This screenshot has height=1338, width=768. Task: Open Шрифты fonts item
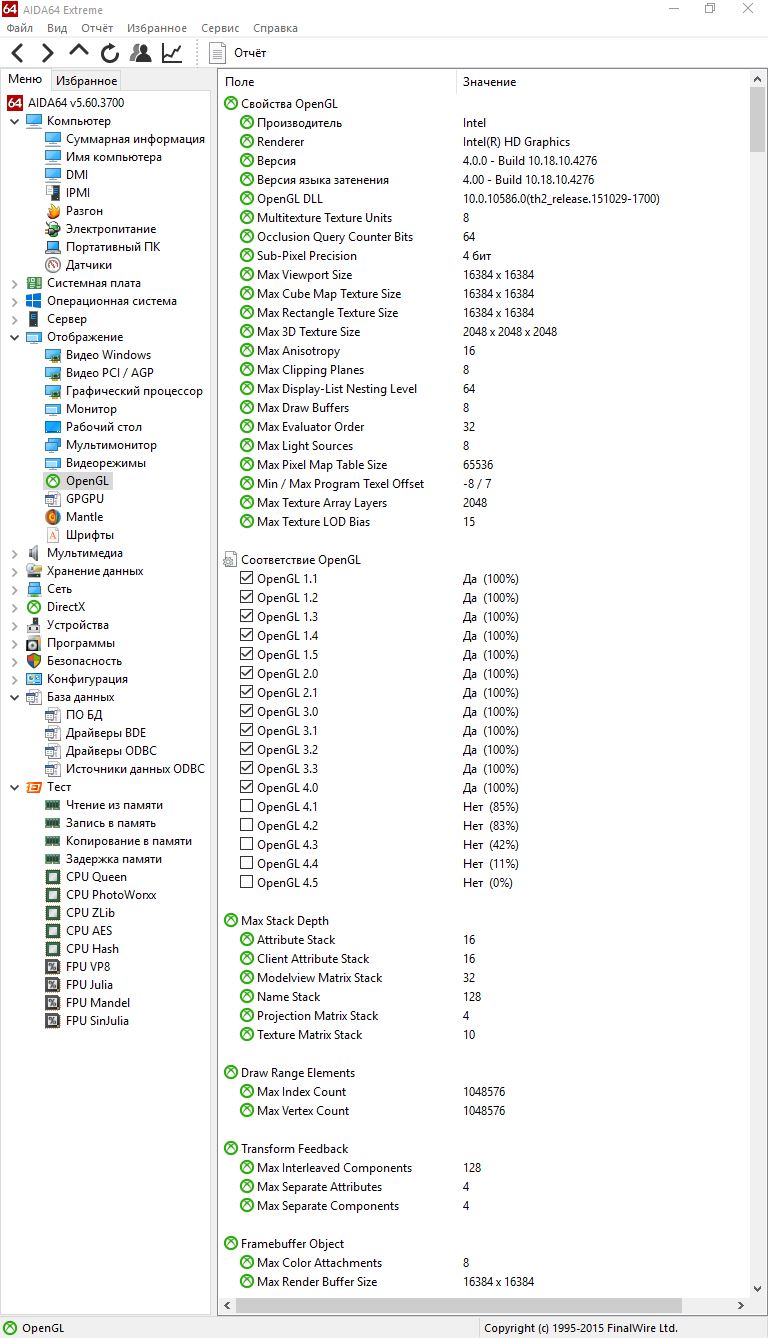tap(89, 535)
